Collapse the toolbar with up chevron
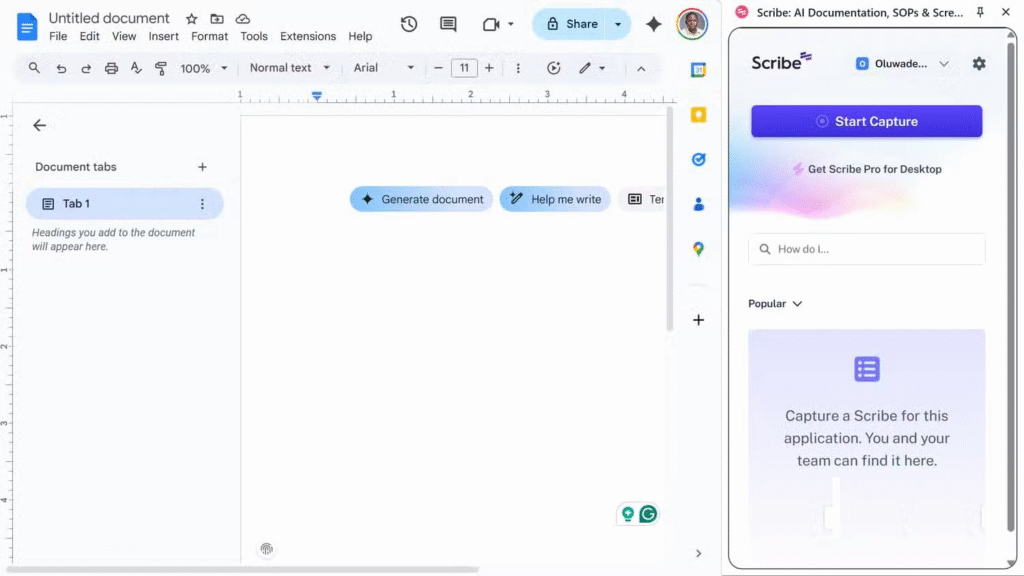 [x=641, y=68]
